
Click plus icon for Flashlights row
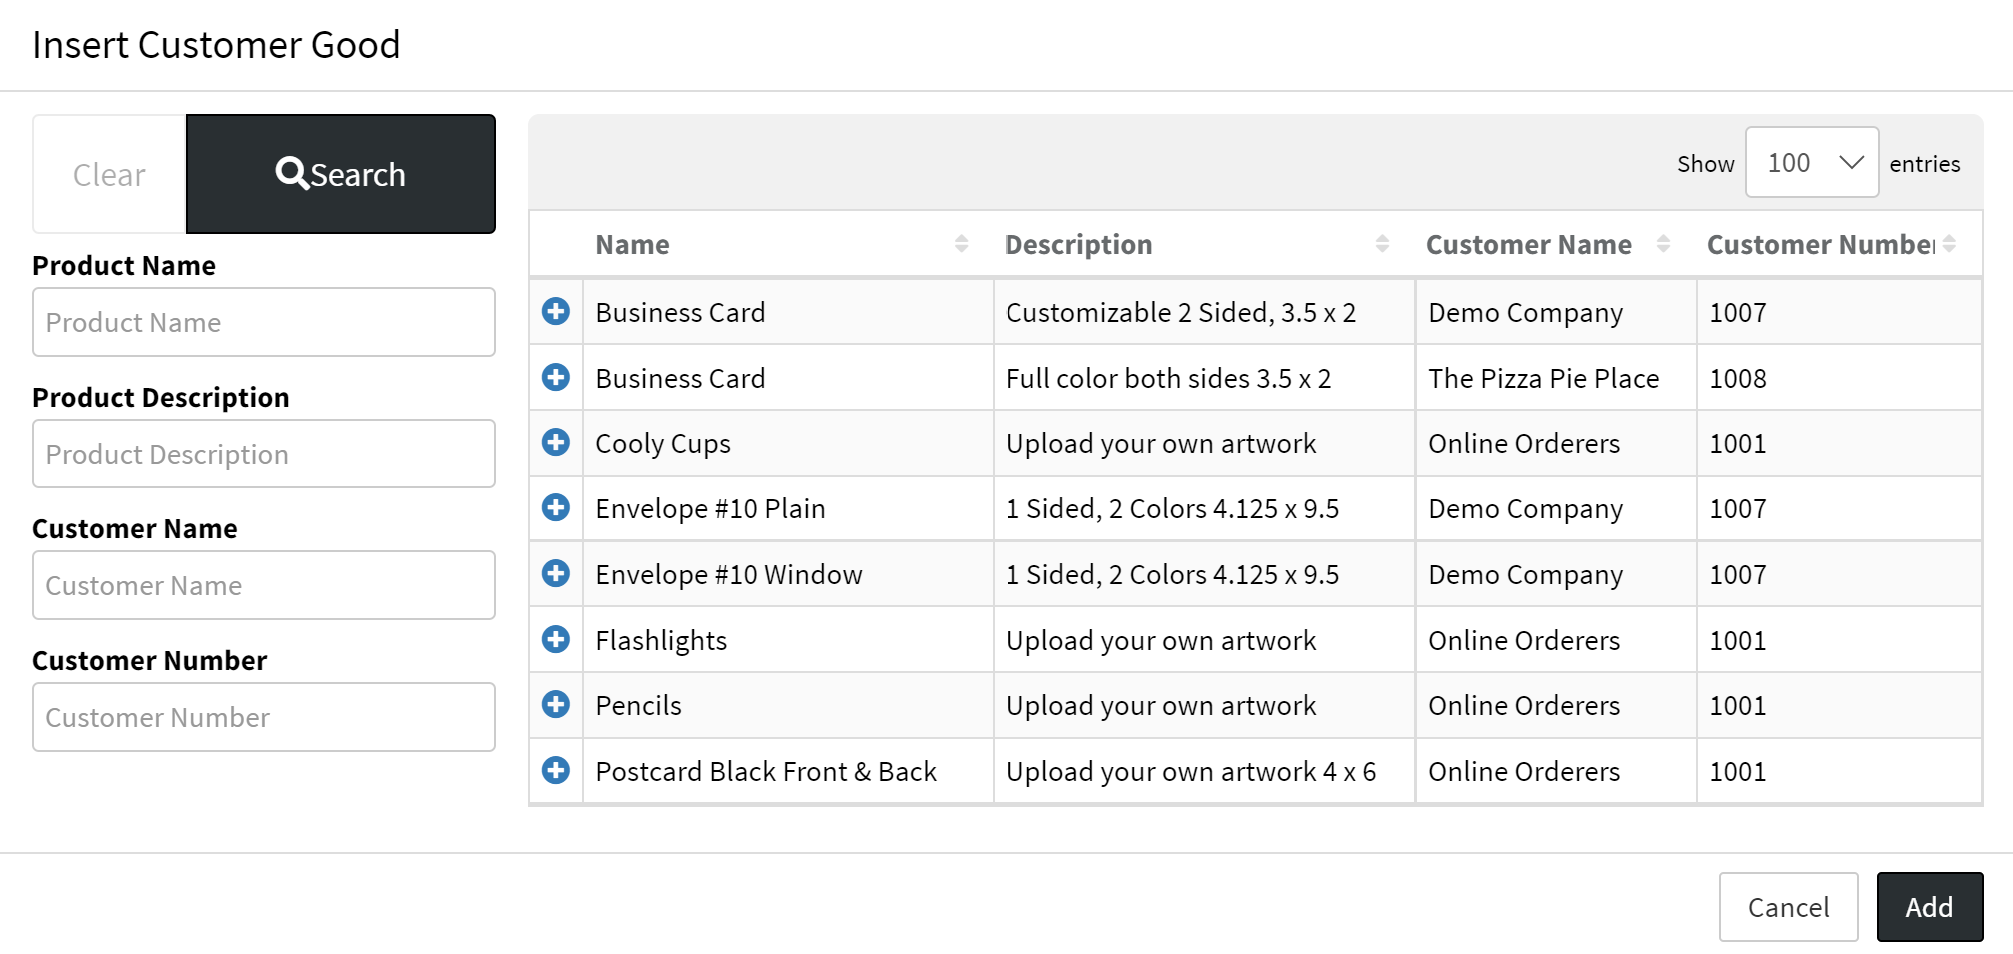tap(556, 639)
